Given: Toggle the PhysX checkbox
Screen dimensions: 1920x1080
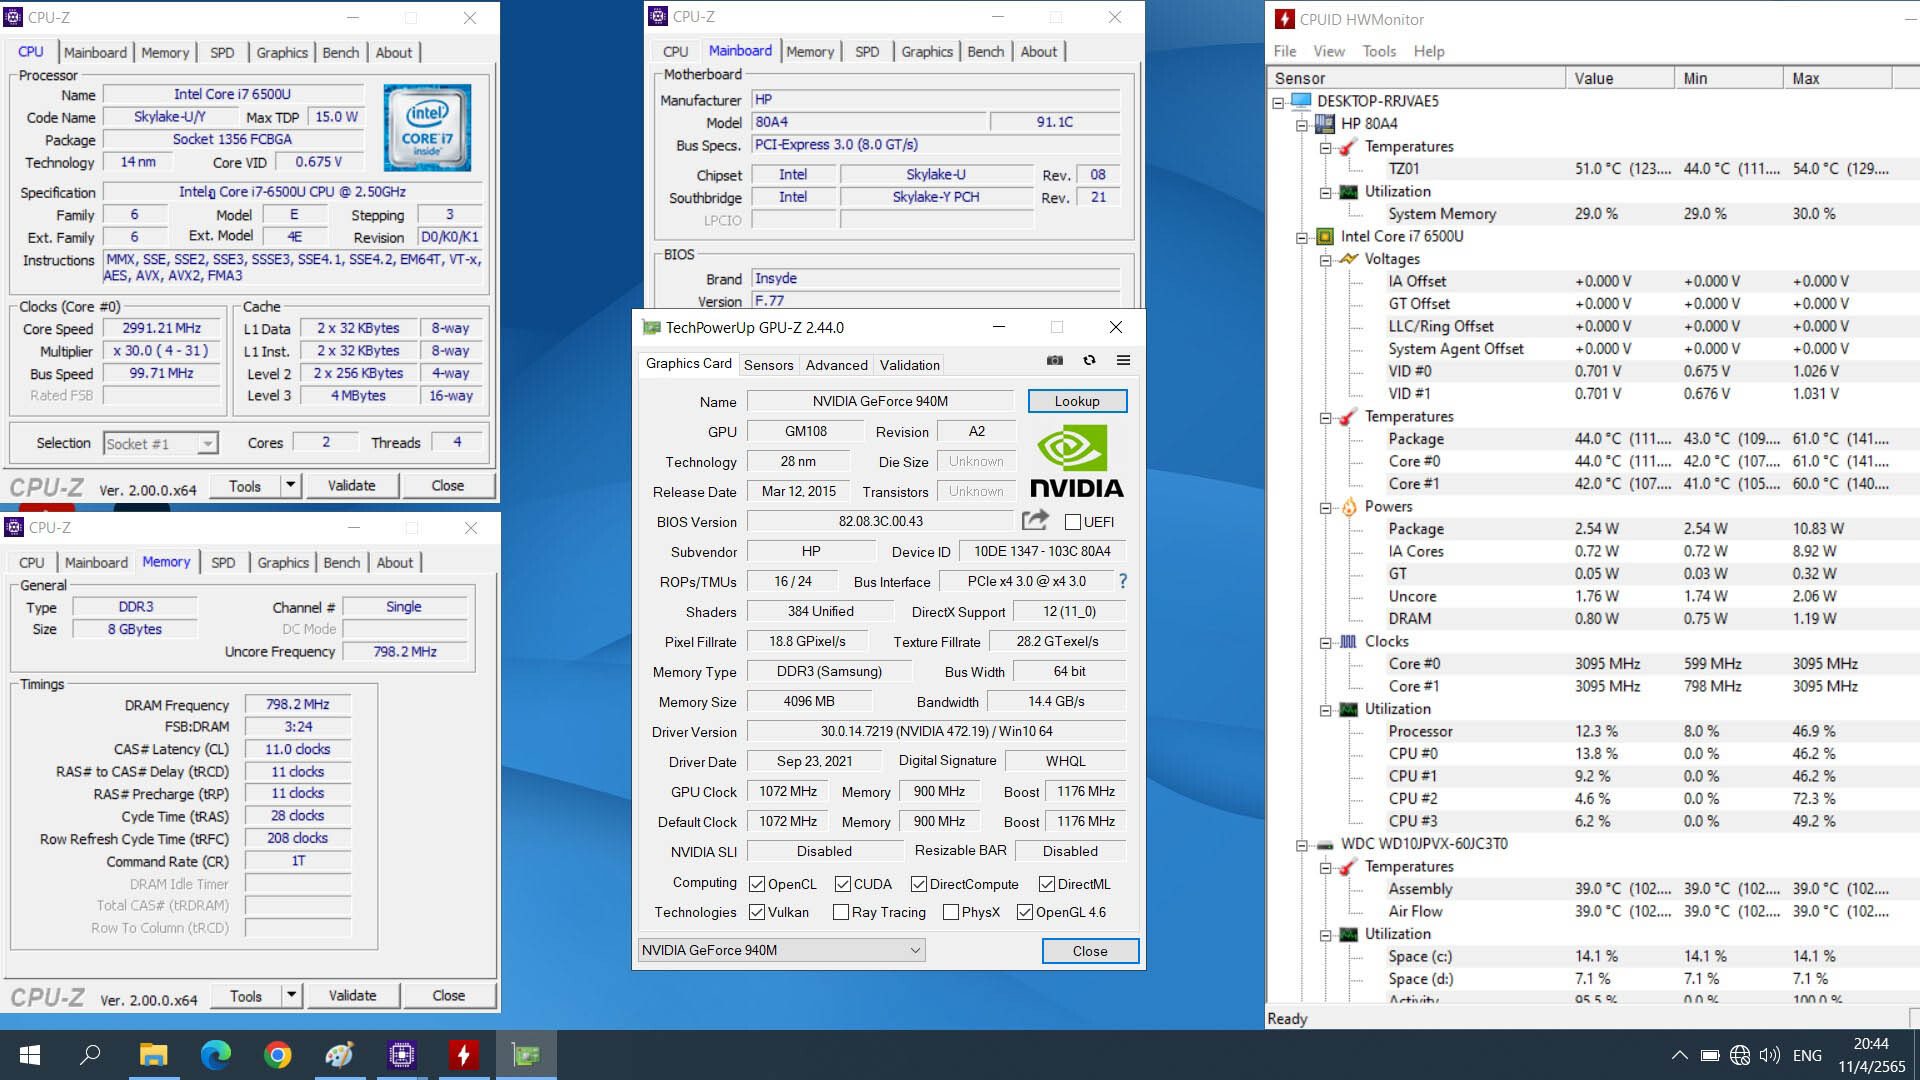Looking at the screenshot, I should tap(951, 912).
